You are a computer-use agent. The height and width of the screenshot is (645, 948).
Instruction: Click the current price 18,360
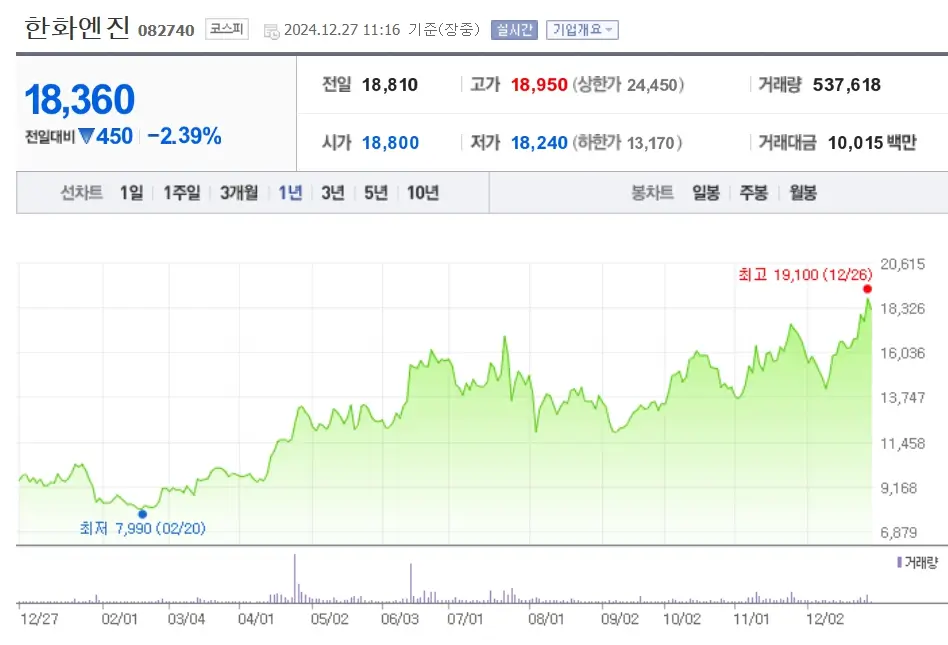click(x=80, y=100)
